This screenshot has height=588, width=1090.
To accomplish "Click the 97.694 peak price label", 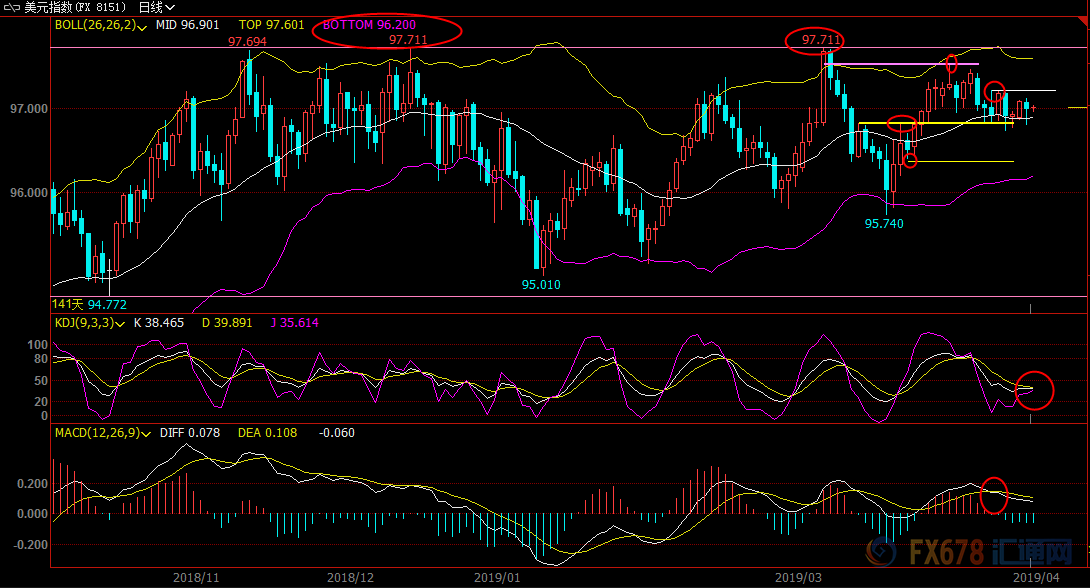I will tap(247, 42).
